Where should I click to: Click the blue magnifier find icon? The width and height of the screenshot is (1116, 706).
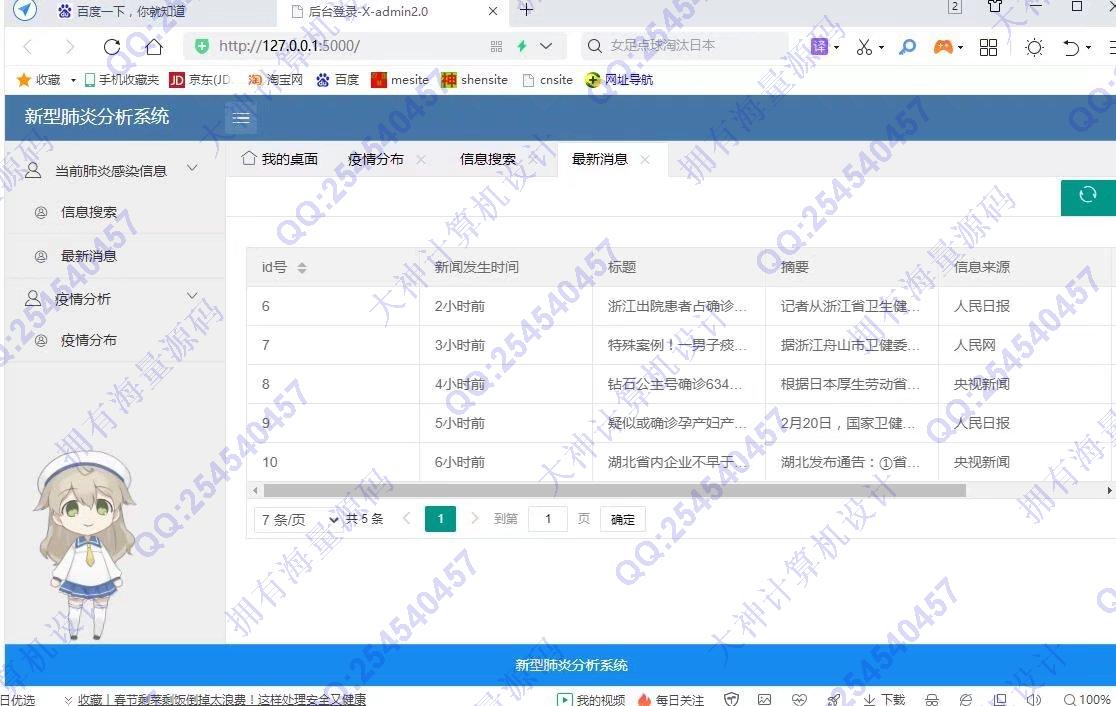[907, 47]
